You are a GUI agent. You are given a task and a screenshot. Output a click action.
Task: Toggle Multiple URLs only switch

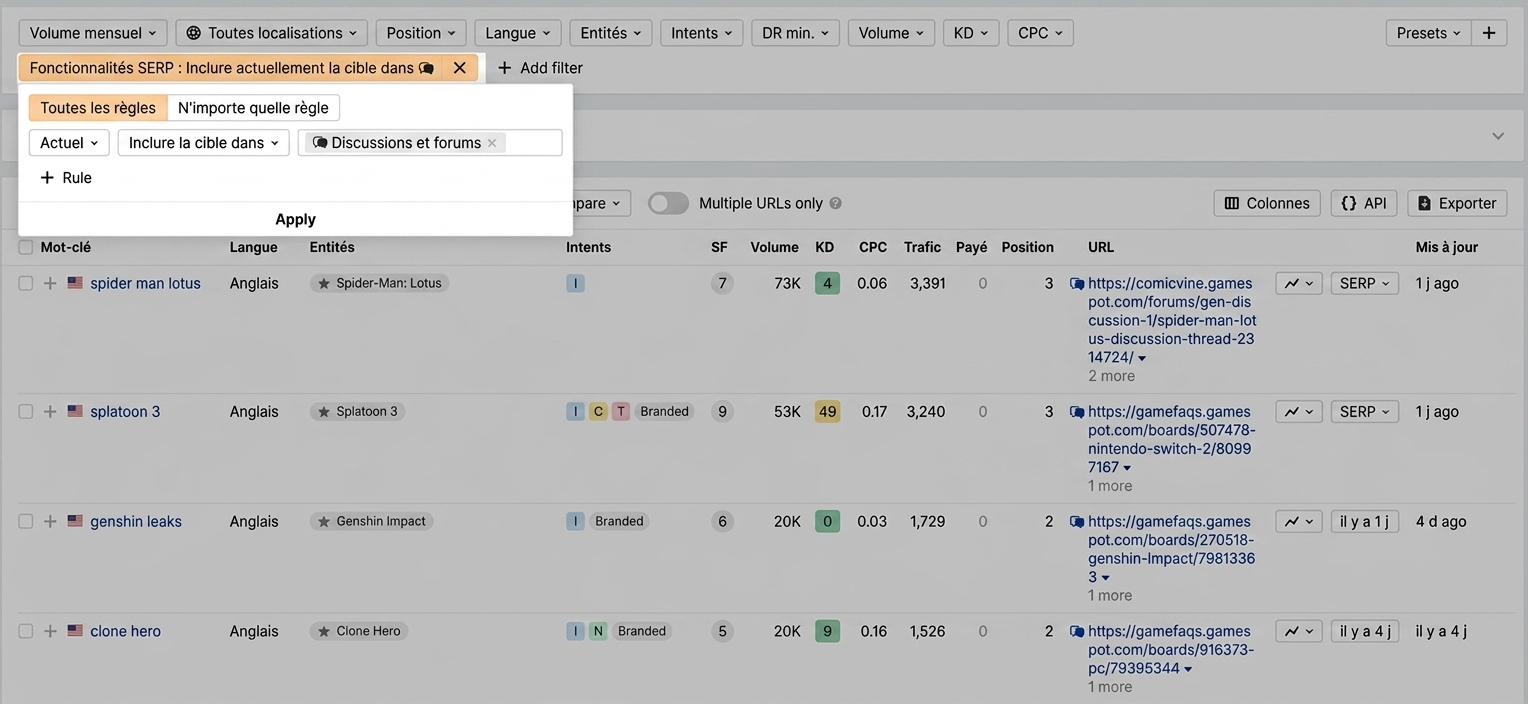668,204
